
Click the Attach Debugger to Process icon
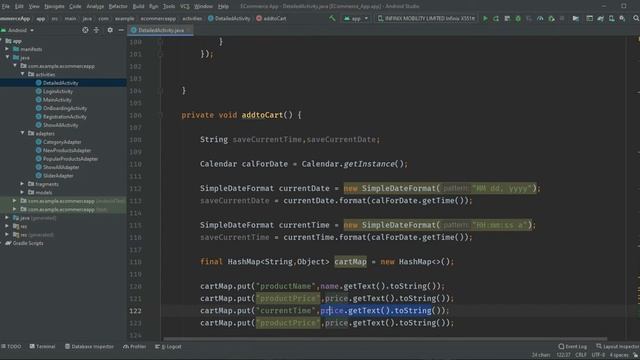(551, 18)
